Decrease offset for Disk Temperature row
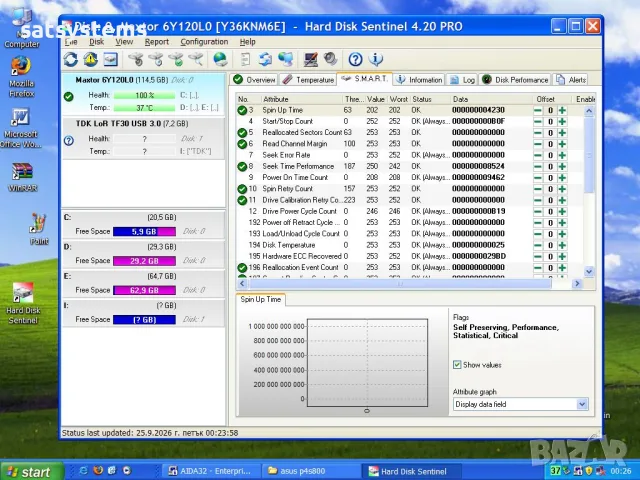Image resolution: width=640 pixels, height=480 pixels. [538, 245]
